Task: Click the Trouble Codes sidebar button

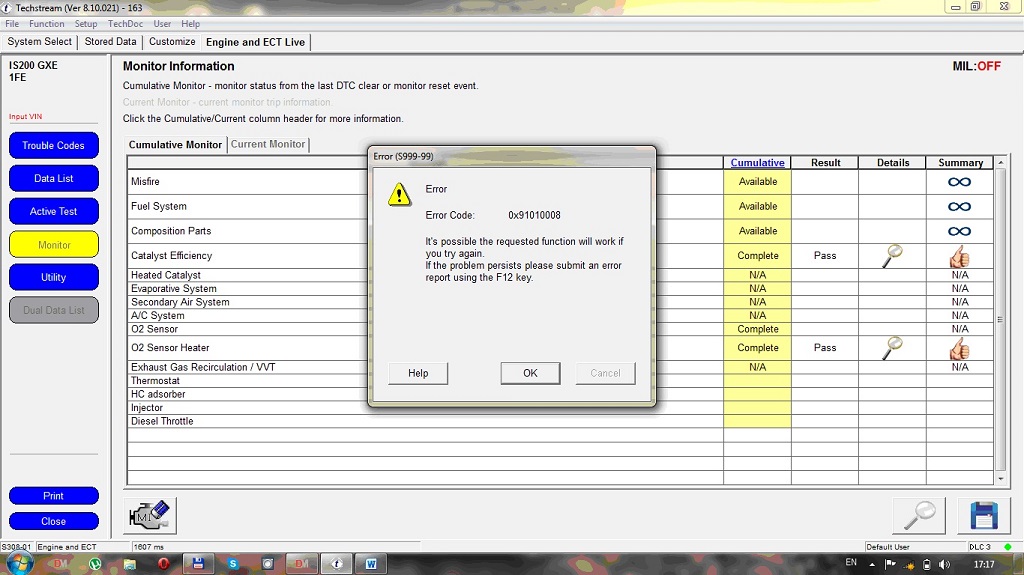Action: pos(54,146)
